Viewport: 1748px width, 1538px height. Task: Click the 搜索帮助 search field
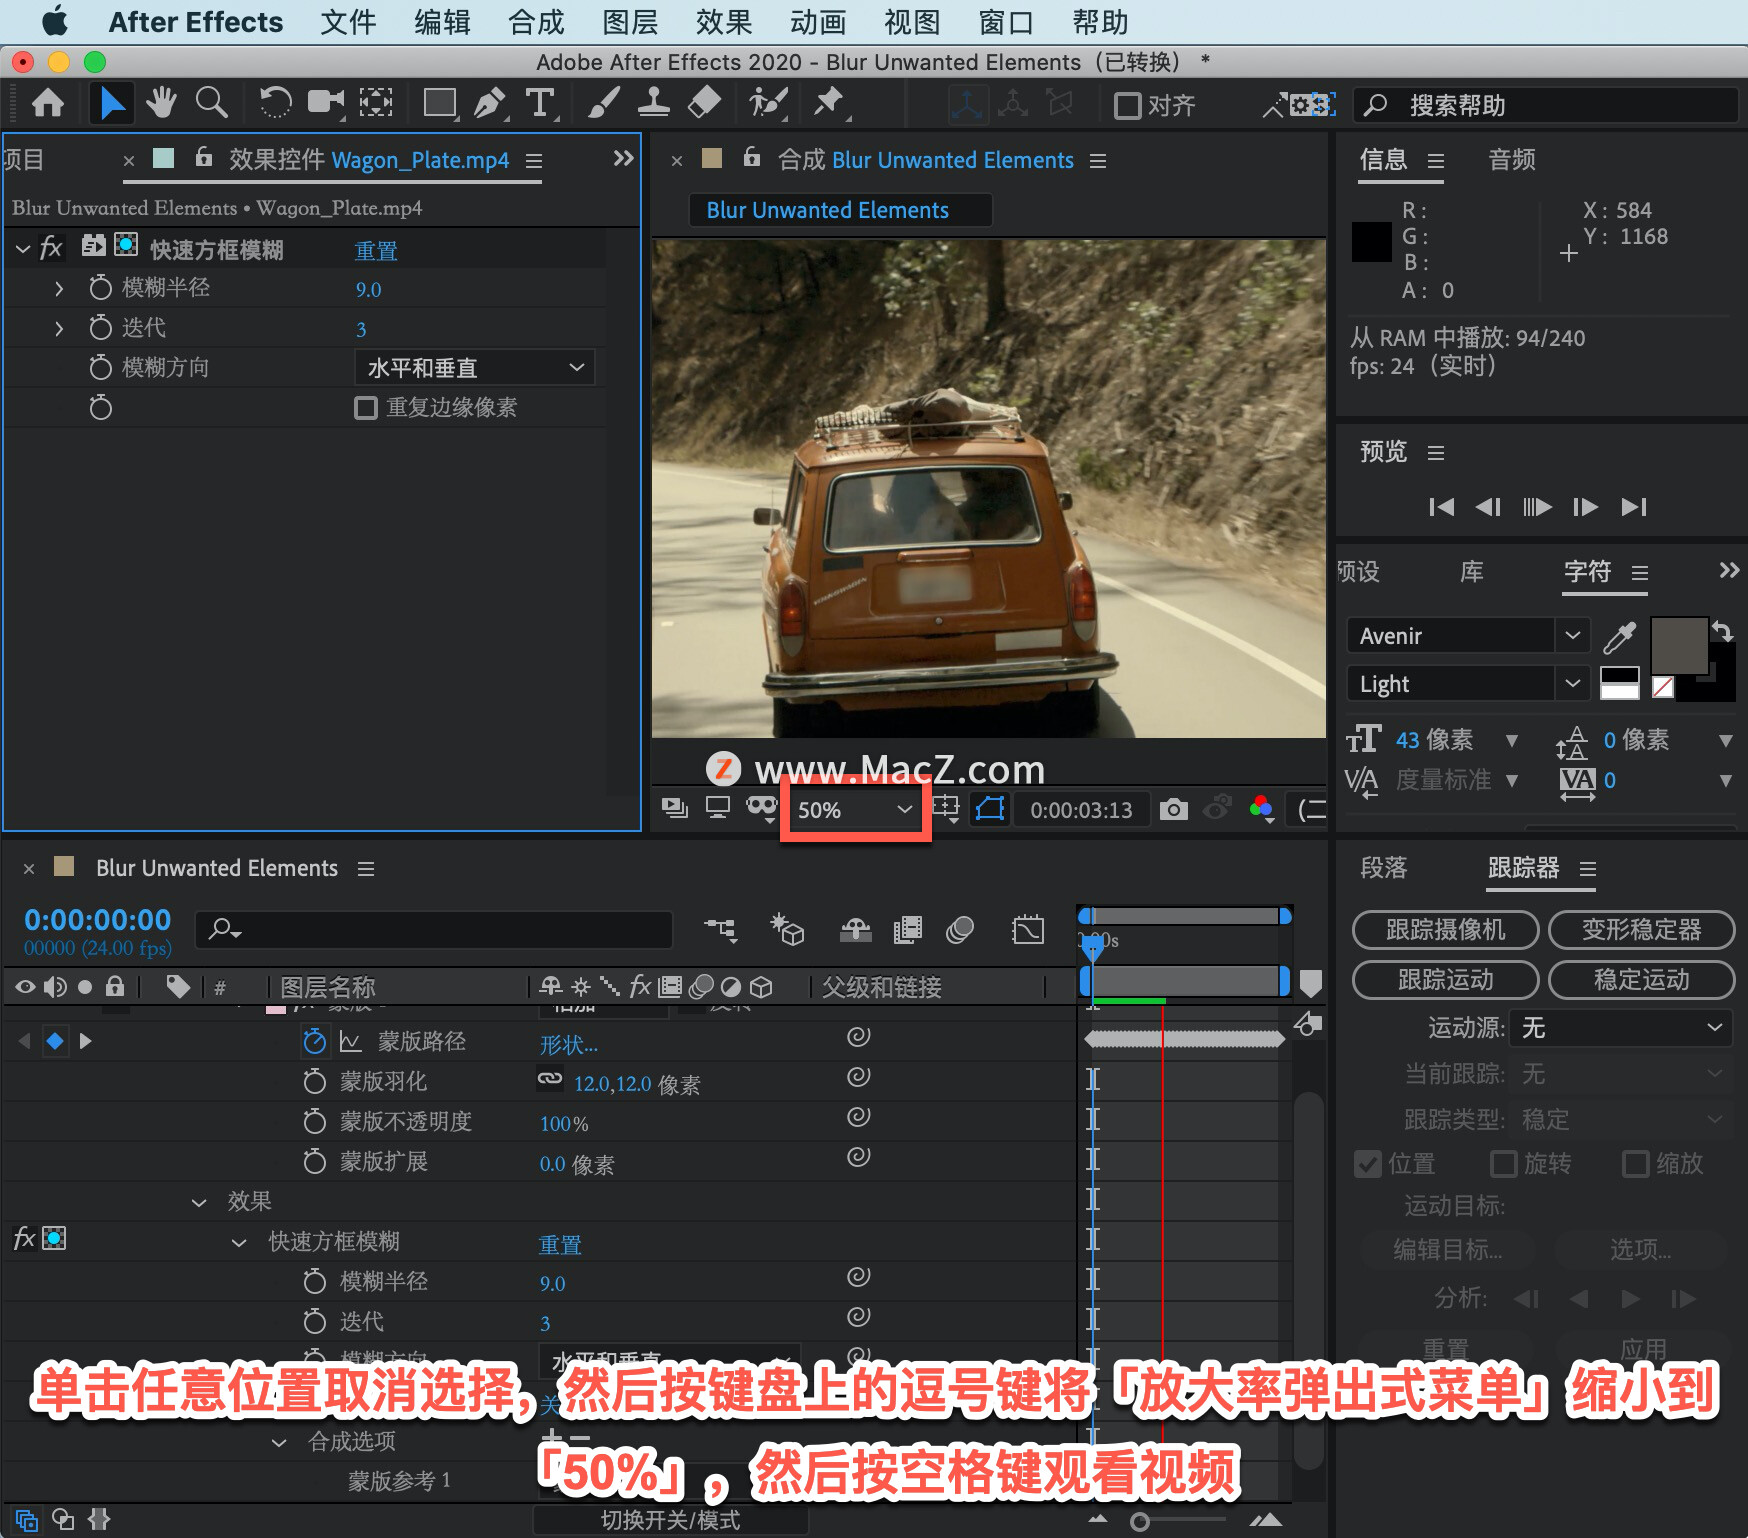pyautogui.click(x=1546, y=105)
